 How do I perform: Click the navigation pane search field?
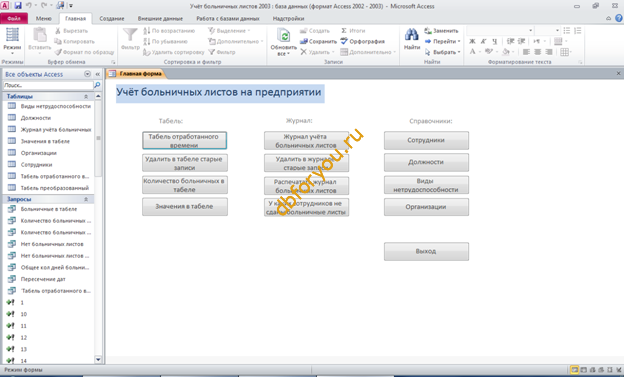tap(48, 85)
